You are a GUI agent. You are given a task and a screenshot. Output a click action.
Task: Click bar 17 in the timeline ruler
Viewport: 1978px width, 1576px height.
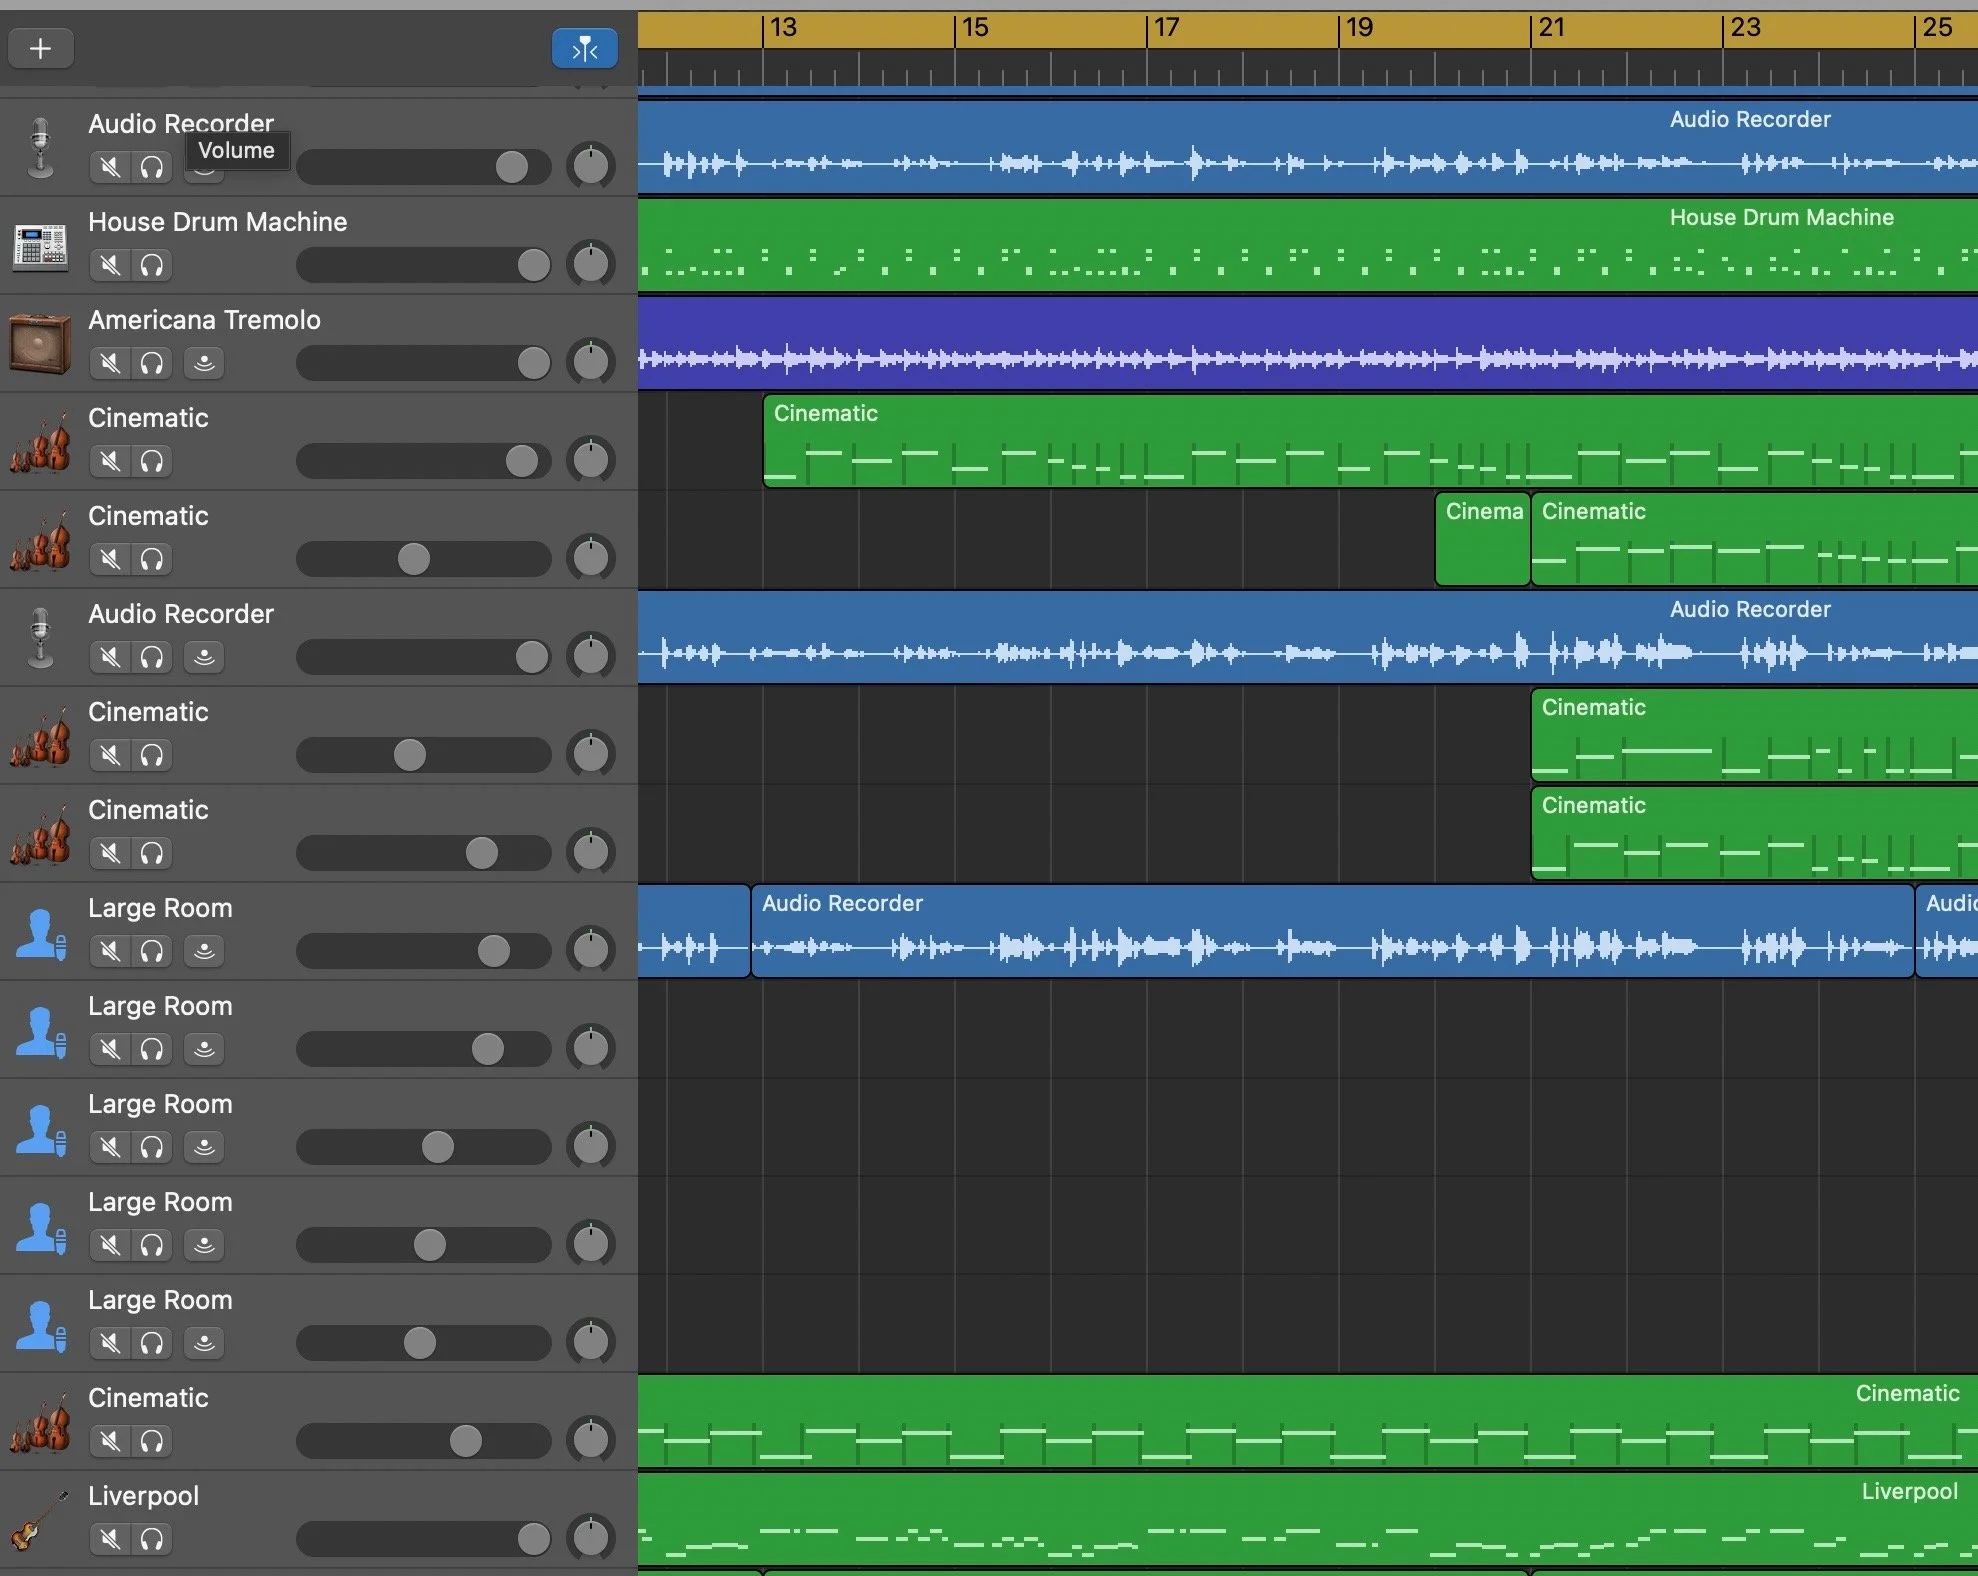click(1166, 28)
